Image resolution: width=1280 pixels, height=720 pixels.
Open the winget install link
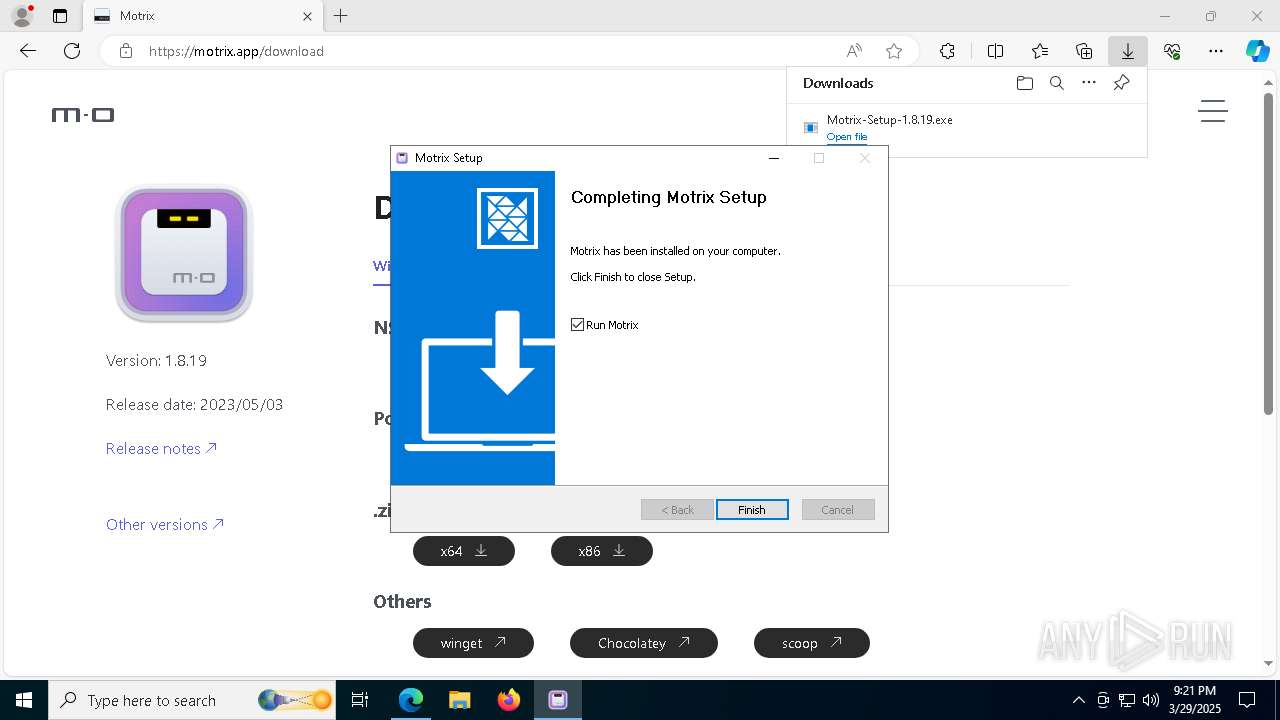473,643
